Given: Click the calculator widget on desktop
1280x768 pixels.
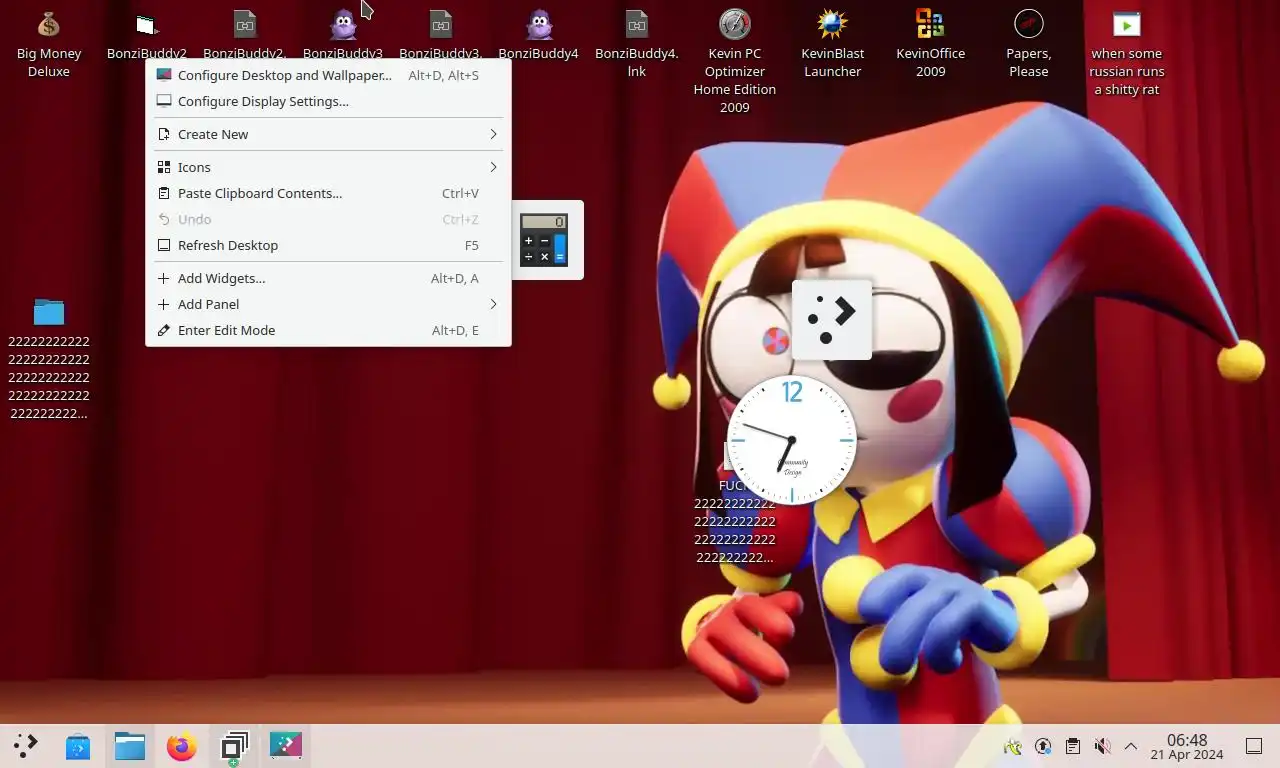Looking at the screenshot, I should (x=544, y=240).
